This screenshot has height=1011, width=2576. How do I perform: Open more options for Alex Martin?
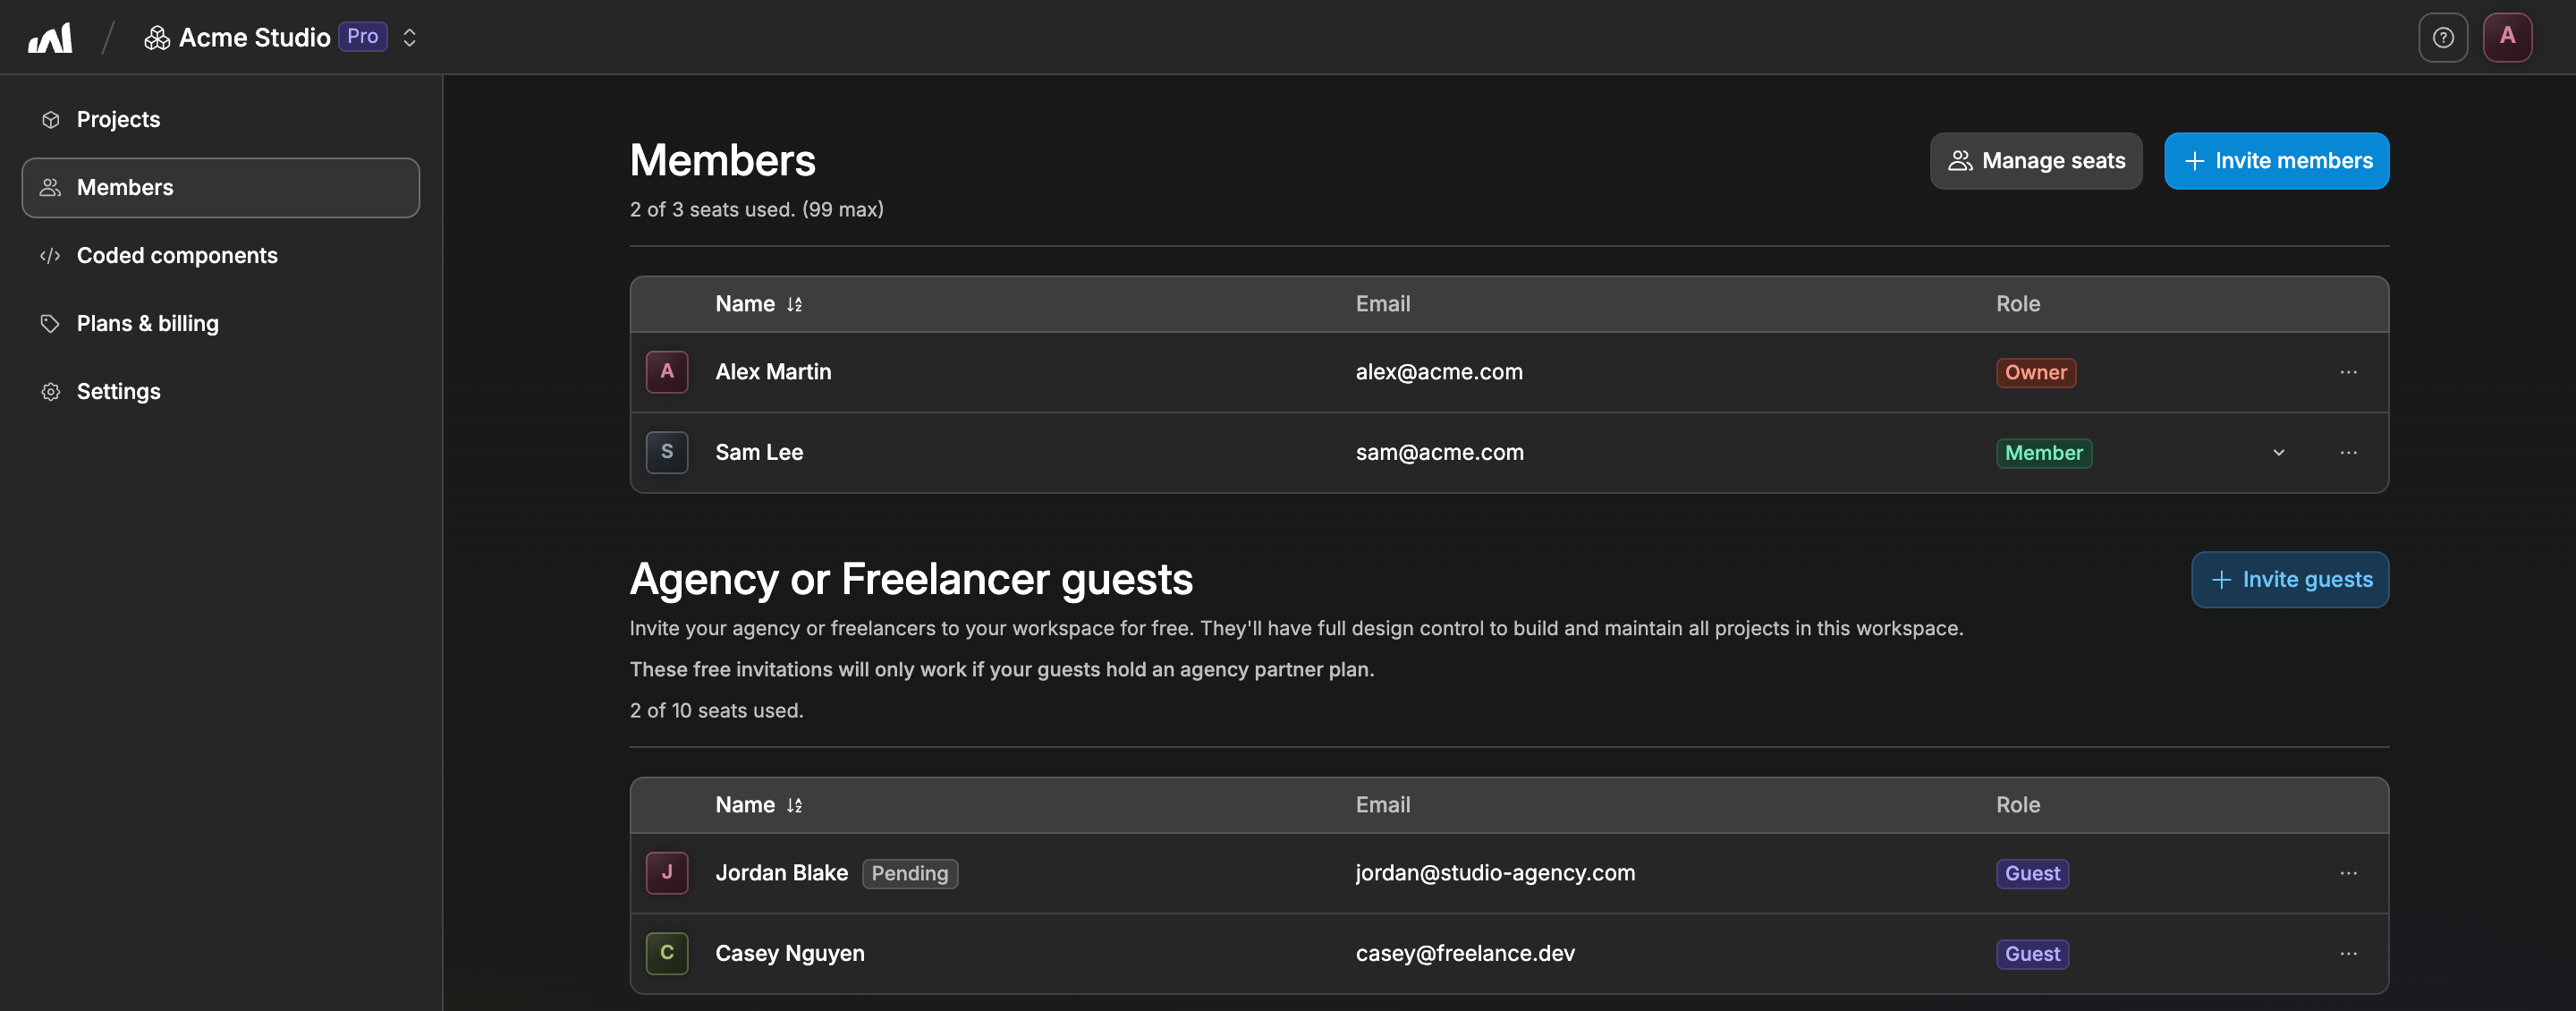pyautogui.click(x=2348, y=373)
